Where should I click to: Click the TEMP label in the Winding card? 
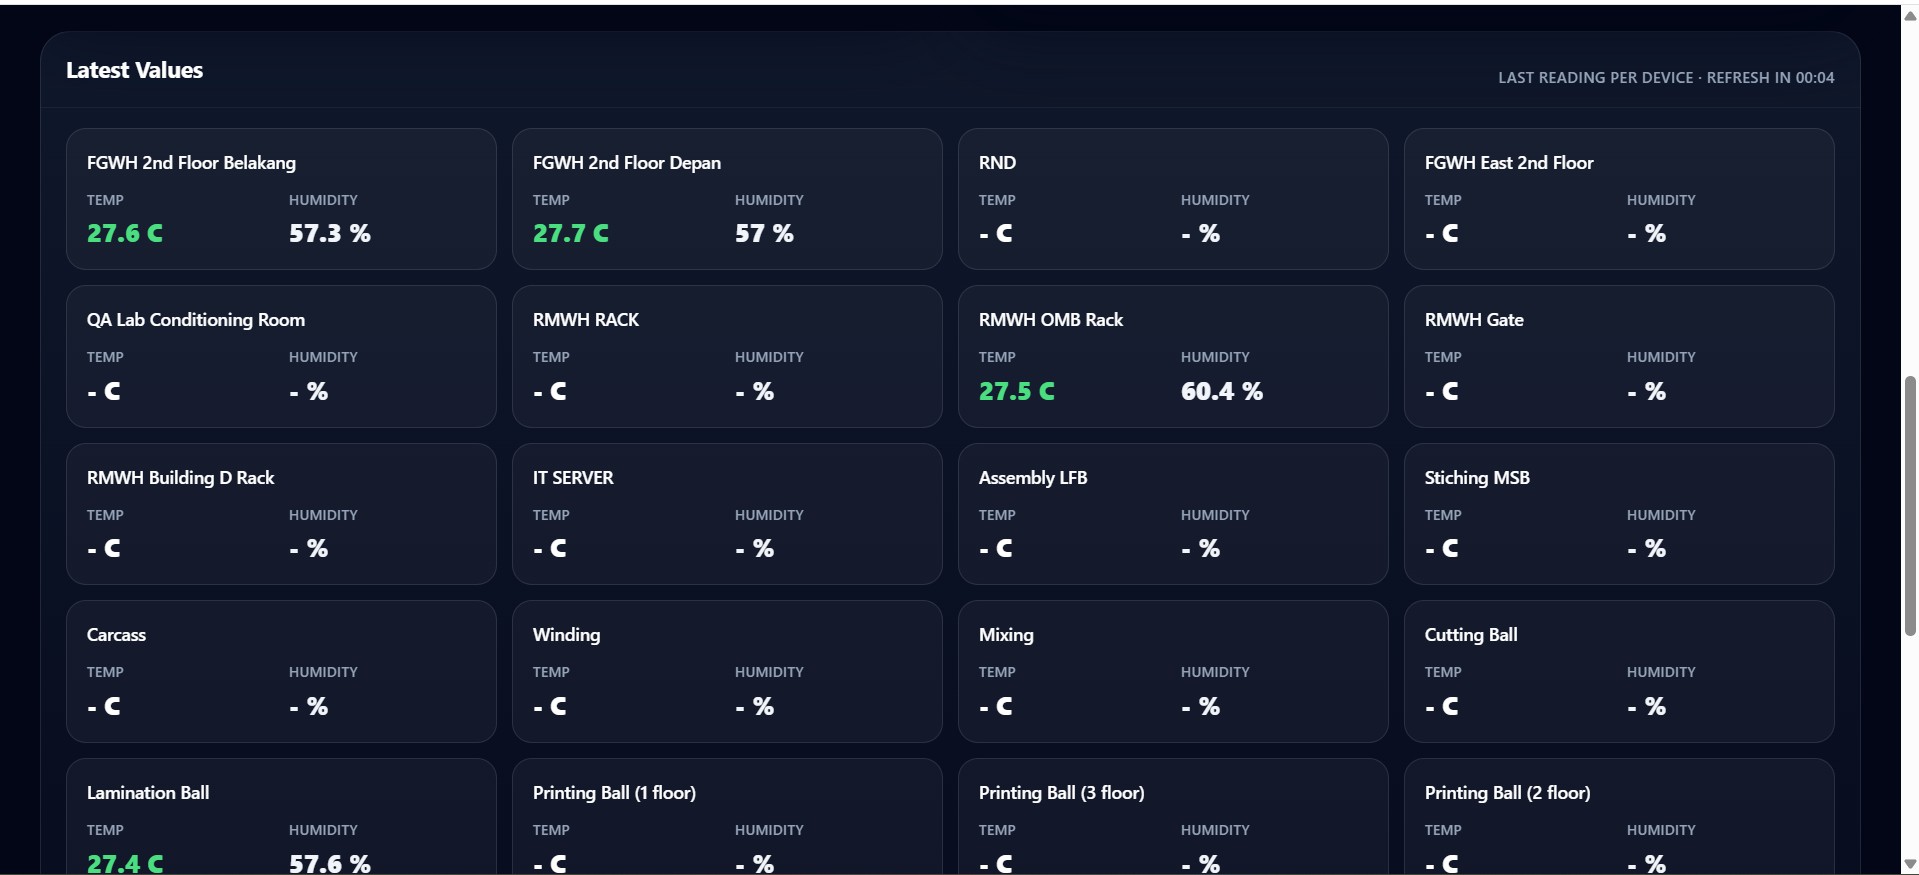click(x=551, y=672)
